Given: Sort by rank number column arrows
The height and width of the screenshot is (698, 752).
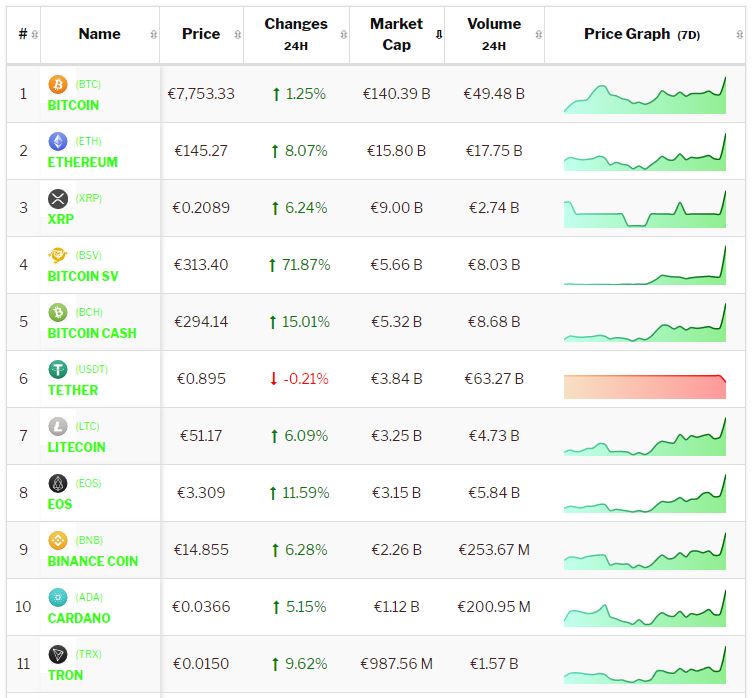Looking at the screenshot, I should pos(35,34).
